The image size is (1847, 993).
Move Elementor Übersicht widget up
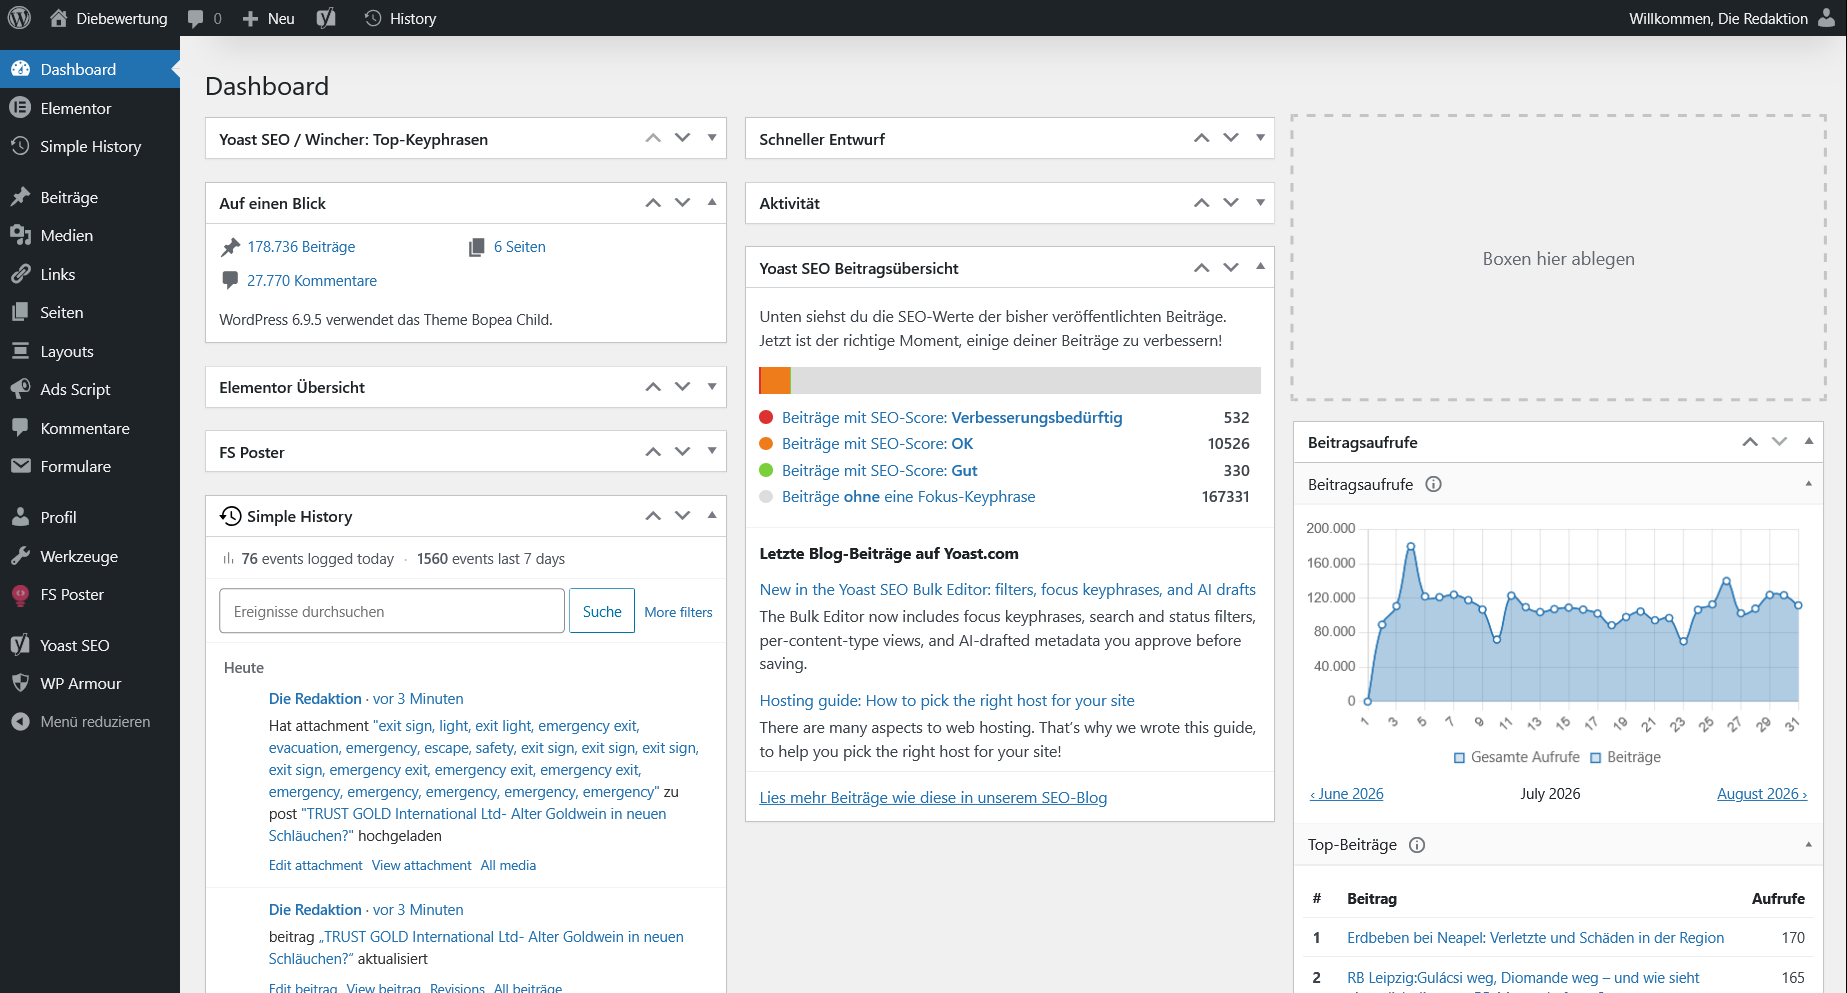click(x=653, y=386)
